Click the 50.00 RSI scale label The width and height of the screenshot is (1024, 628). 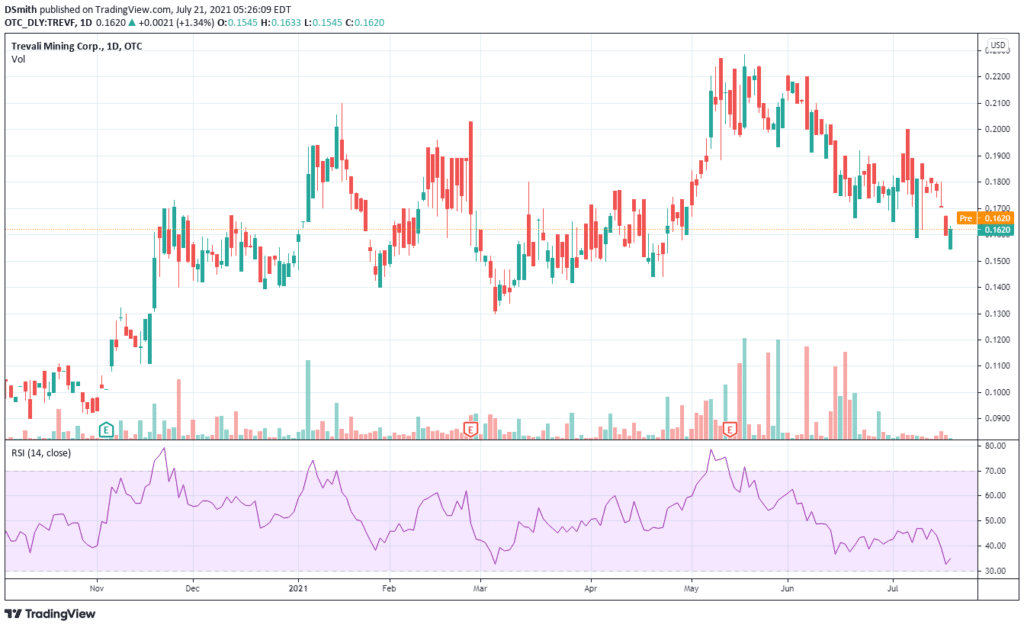pos(995,521)
